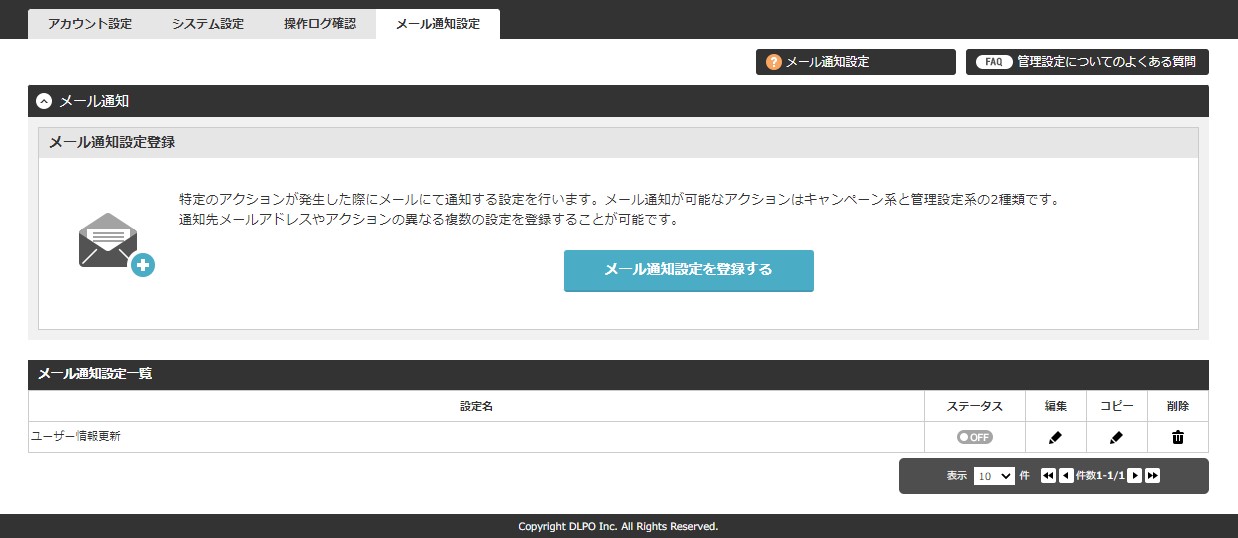This screenshot has width=1238, height=538.
Task: Click the 件数1-1/1 page count text
Action: (1100, 476)
